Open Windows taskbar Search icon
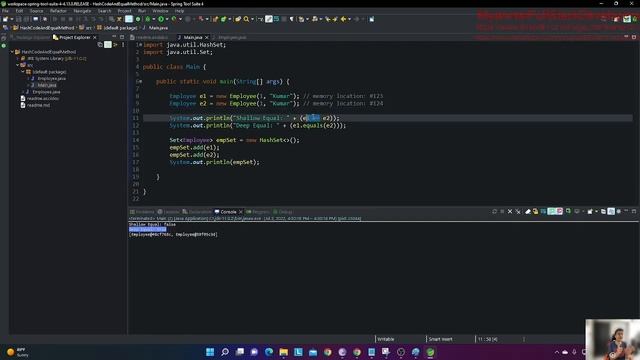Image resolution: width=640 pixels, height=360 pixels. tap(224, 352)
